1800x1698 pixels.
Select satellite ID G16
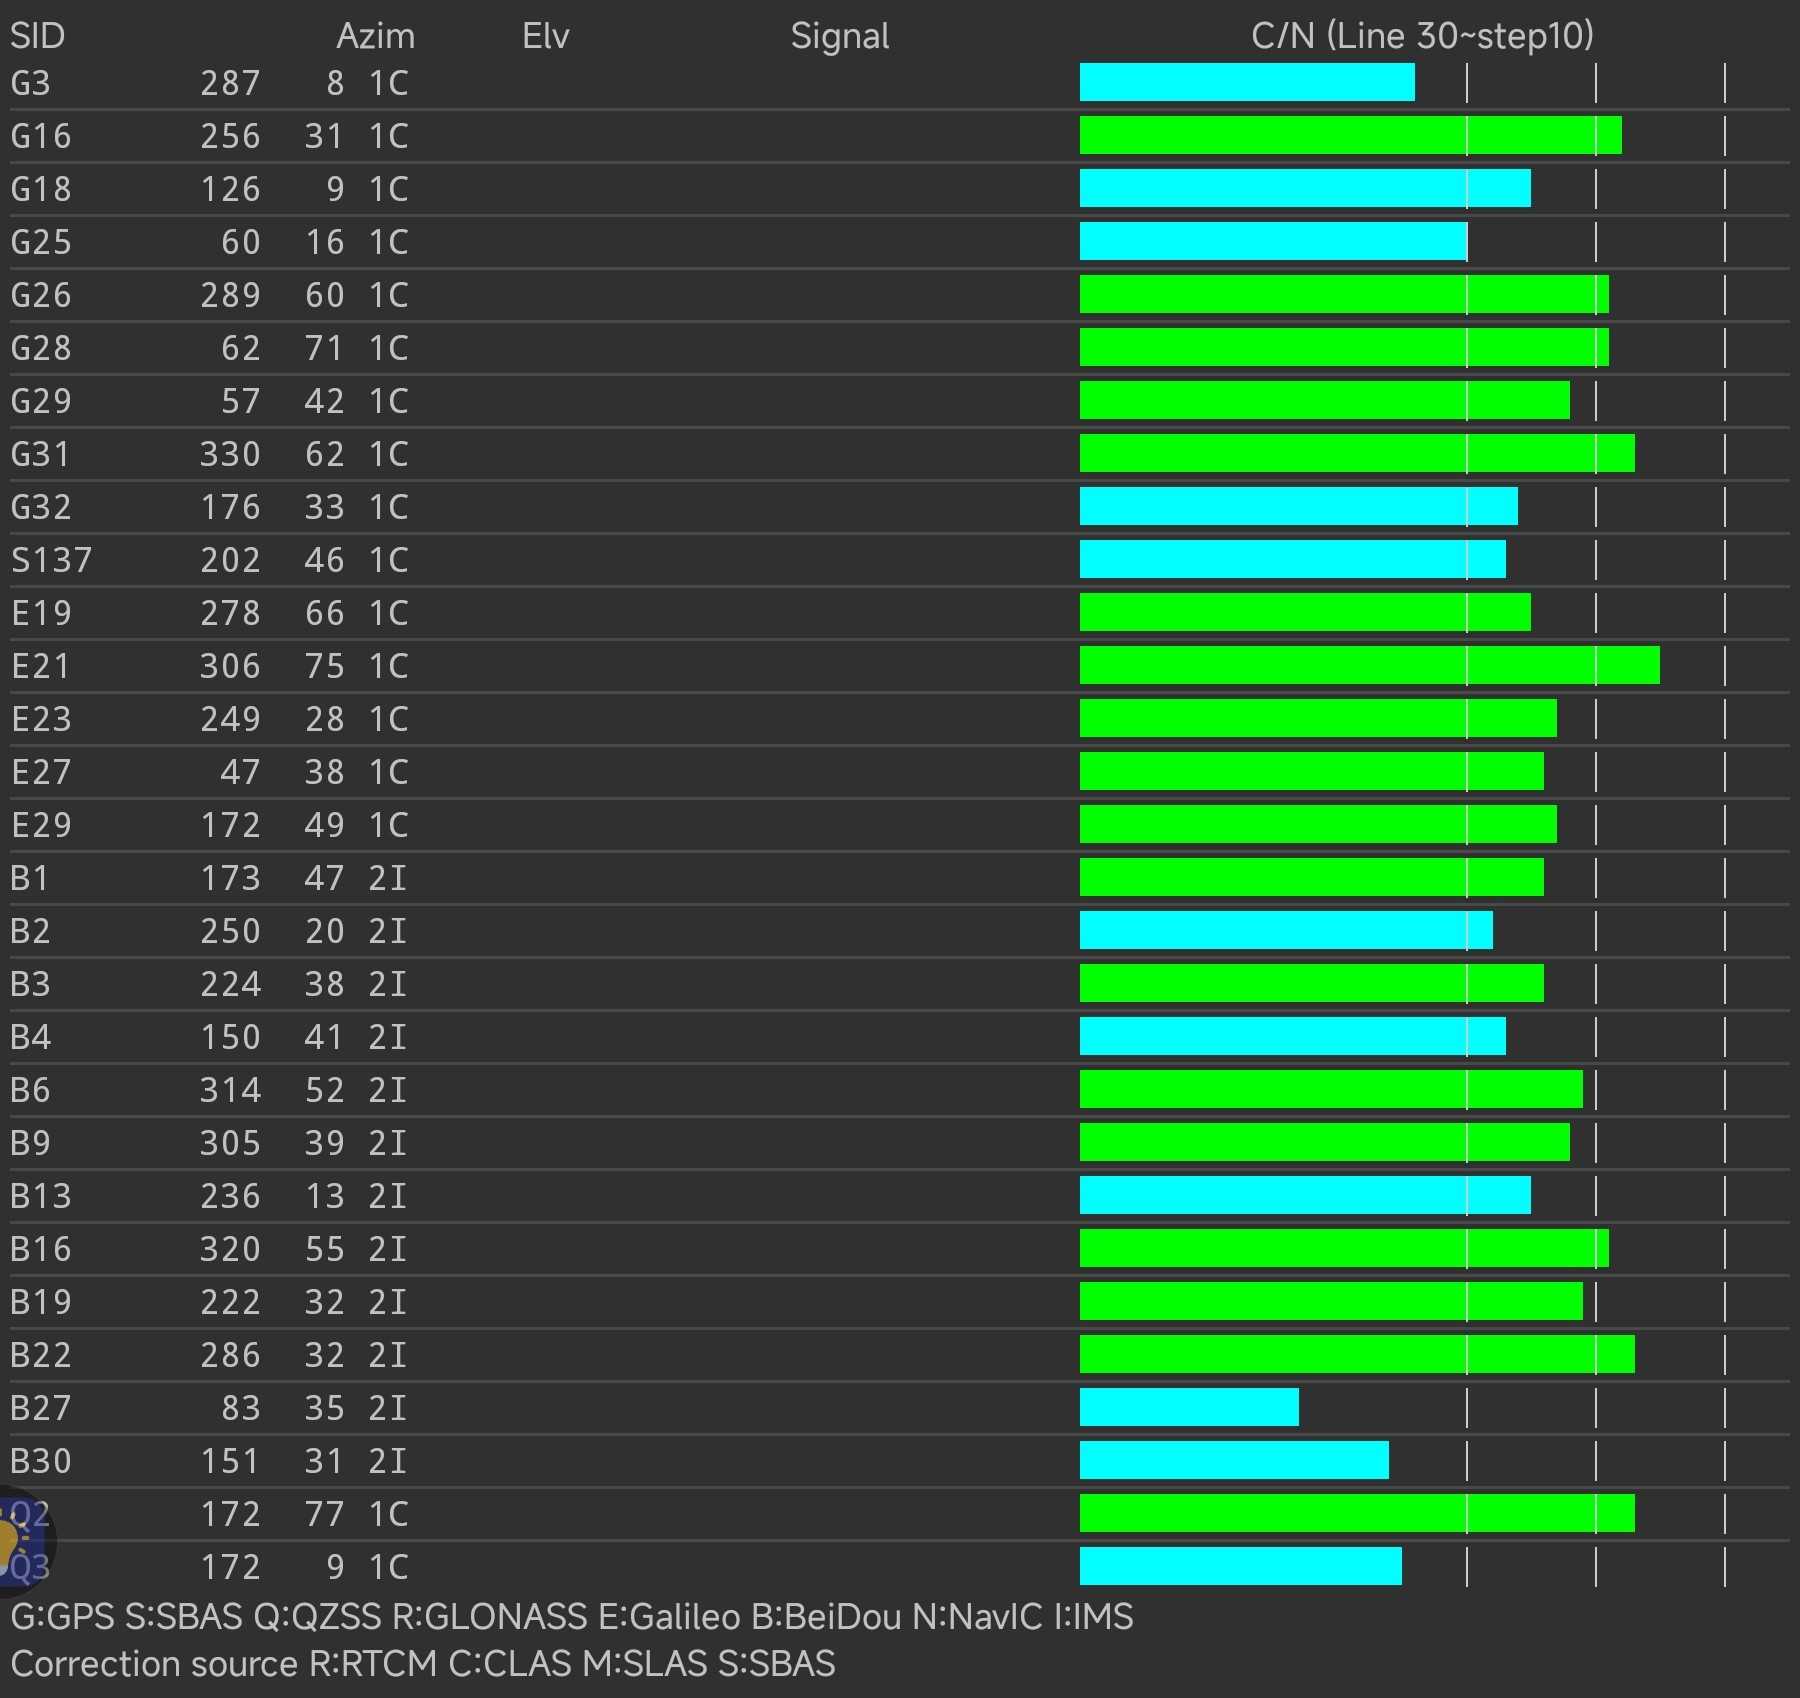(x=41, y=136)
